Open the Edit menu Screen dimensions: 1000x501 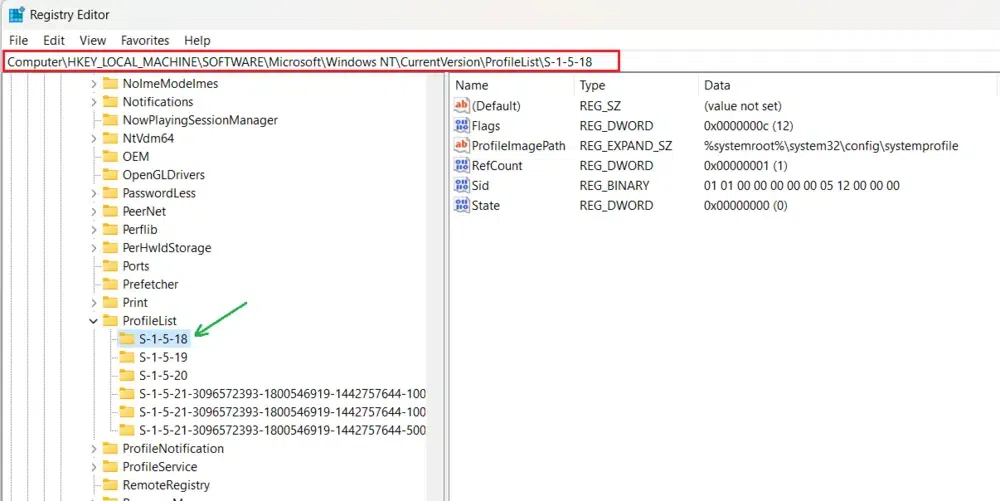click(x=54, y=40)
